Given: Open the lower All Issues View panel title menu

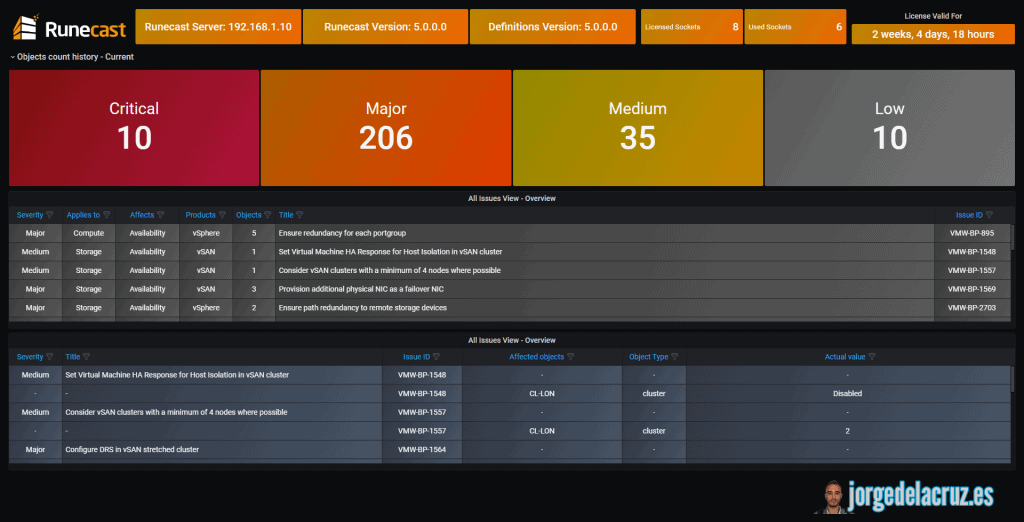Looking at the screenshot, I should 511,340.
